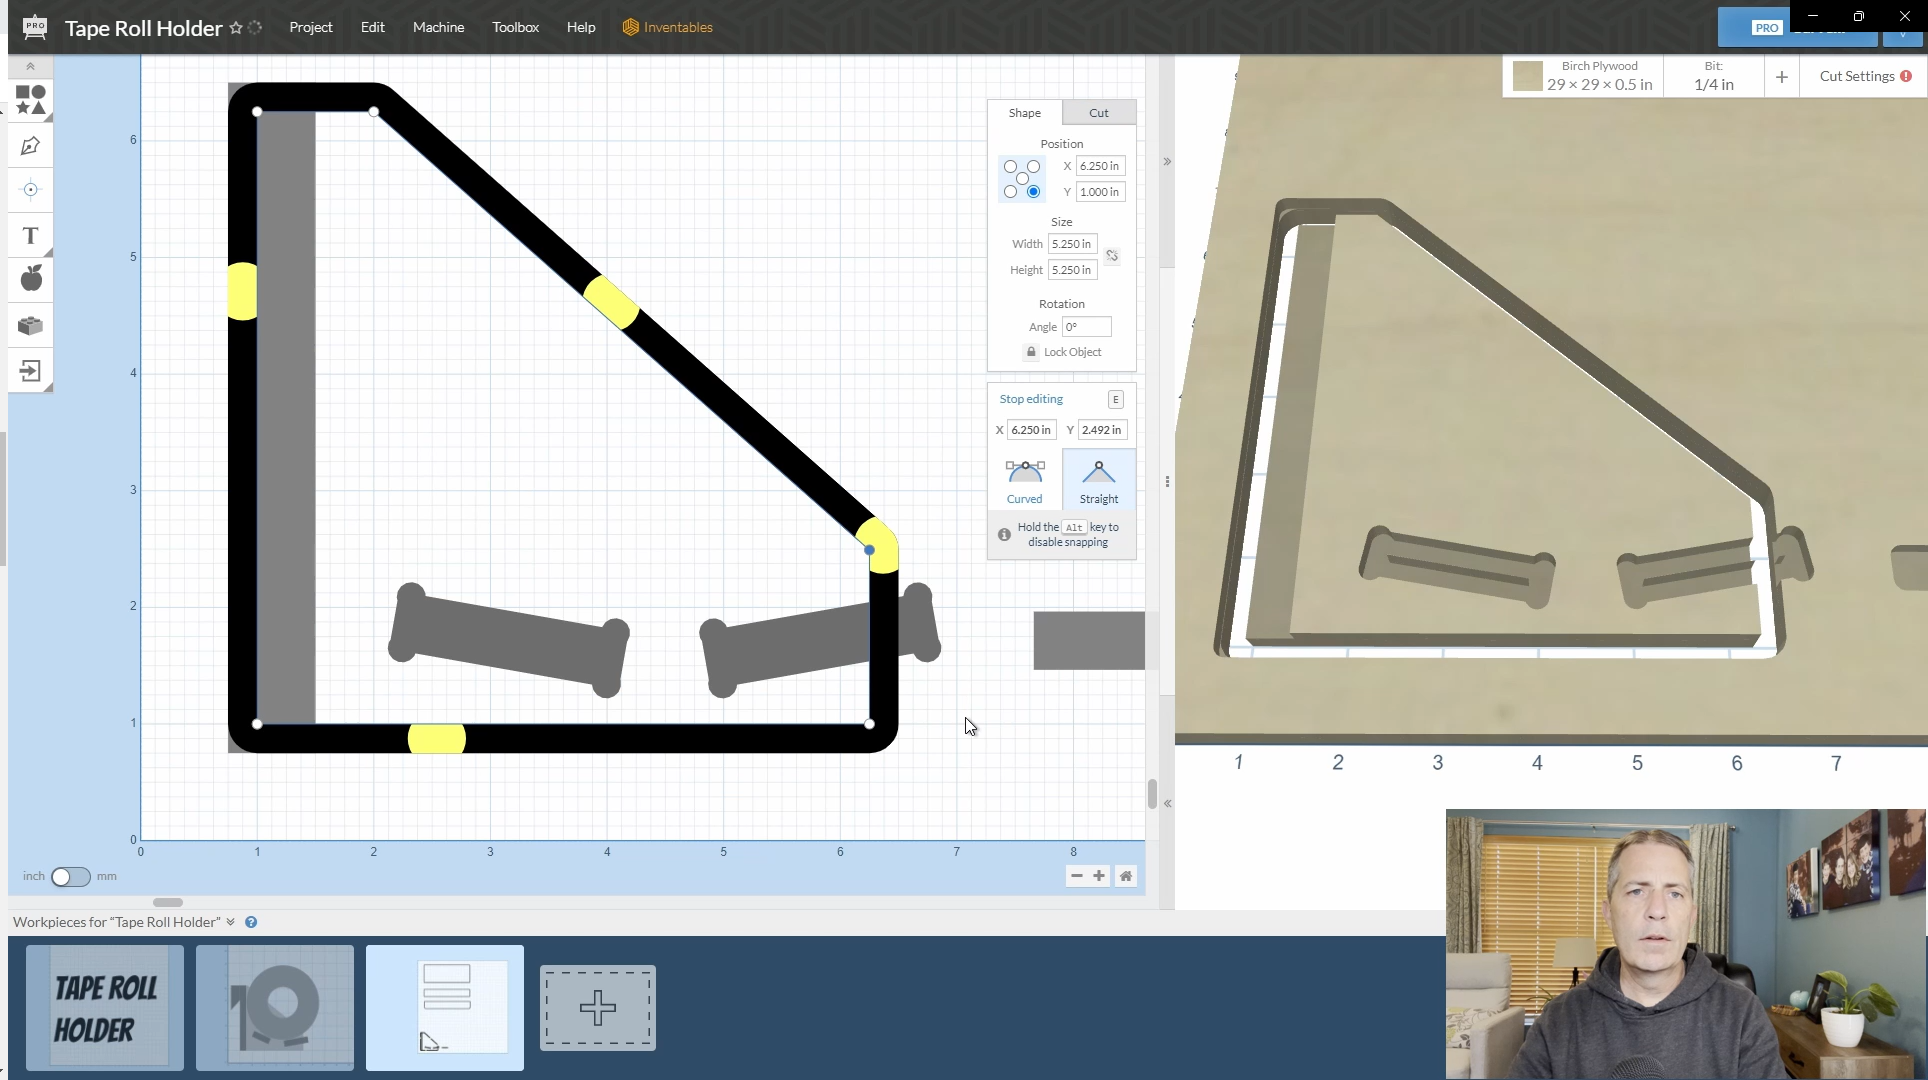The width and height of the screenshot is (1928, 1080).
Task: Select the top-left position anchor radio
Action: click(x=1010, y=167)
